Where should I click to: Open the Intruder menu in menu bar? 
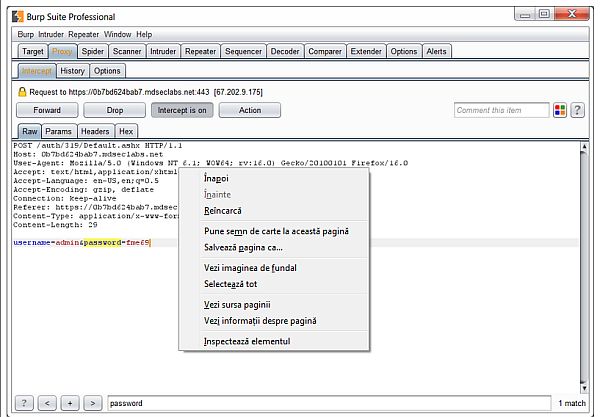(51, 34)
